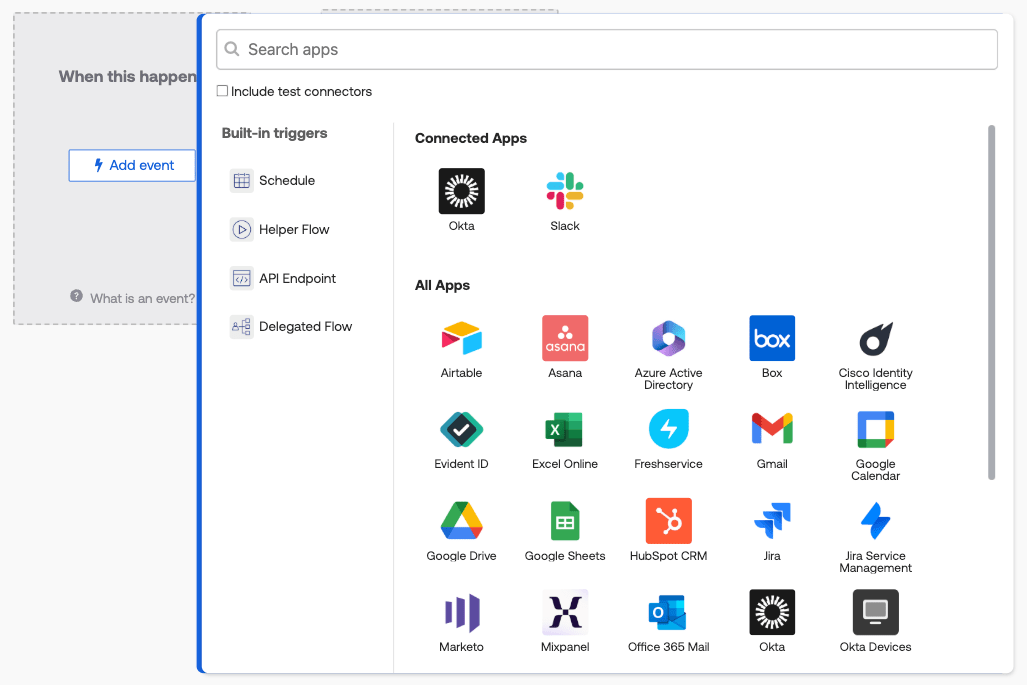Pick the Azure Active Directory icon
The width and height of the screenshot is (1027, 685).
[668, 338]
